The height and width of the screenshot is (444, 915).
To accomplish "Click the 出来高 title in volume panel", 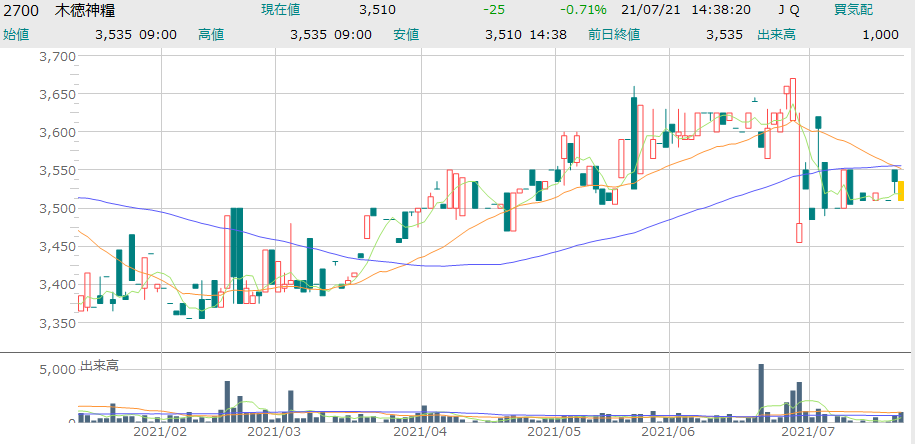I will coord(99,367).
